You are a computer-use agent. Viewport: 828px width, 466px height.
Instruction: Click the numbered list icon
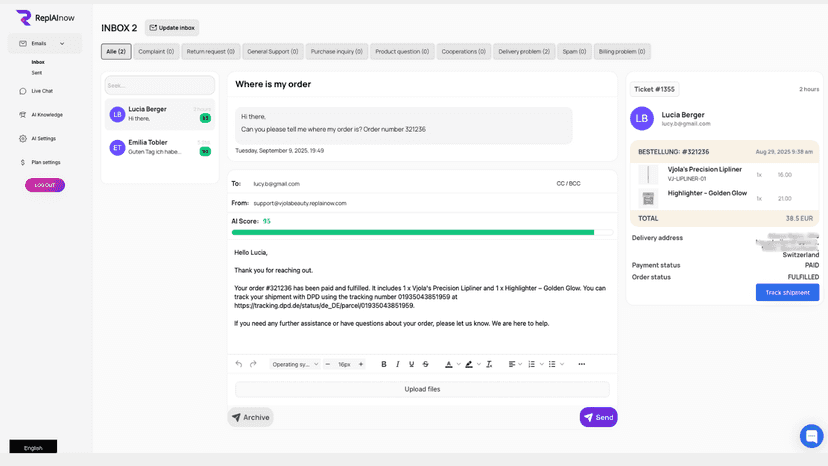(532, 364)
